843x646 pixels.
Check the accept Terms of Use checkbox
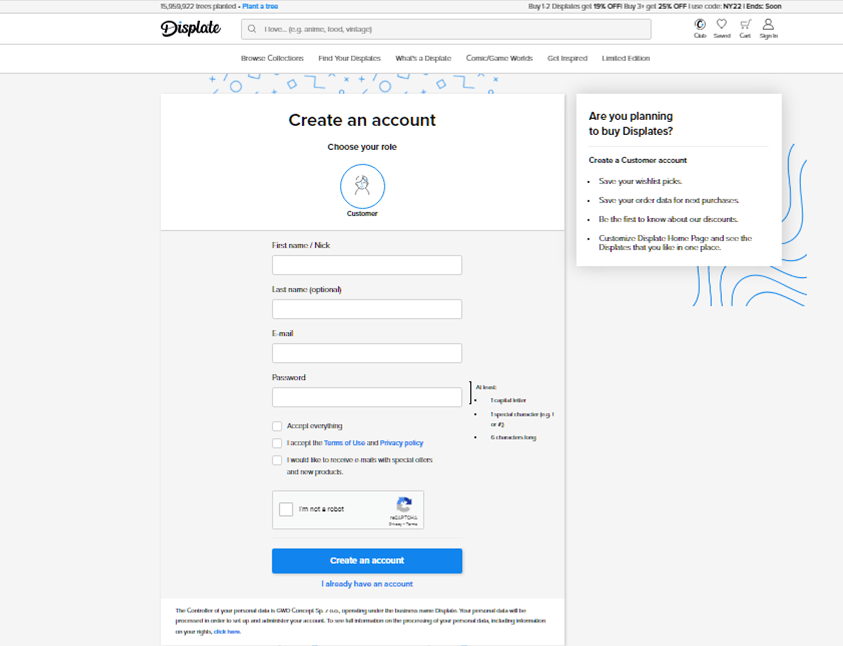[x=277, y=443]
